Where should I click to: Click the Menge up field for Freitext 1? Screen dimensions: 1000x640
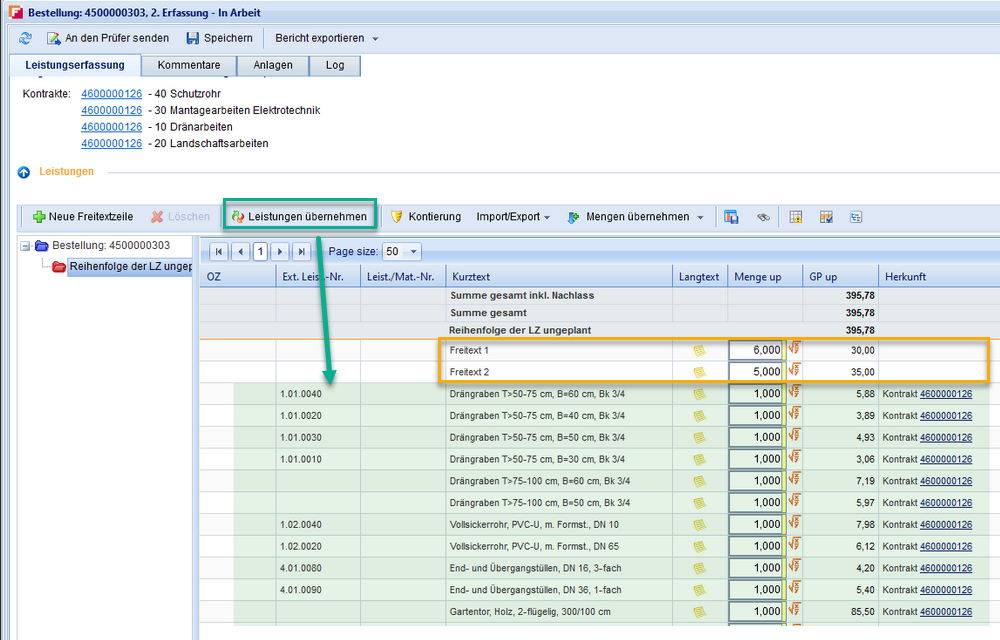tap(755, 351)
